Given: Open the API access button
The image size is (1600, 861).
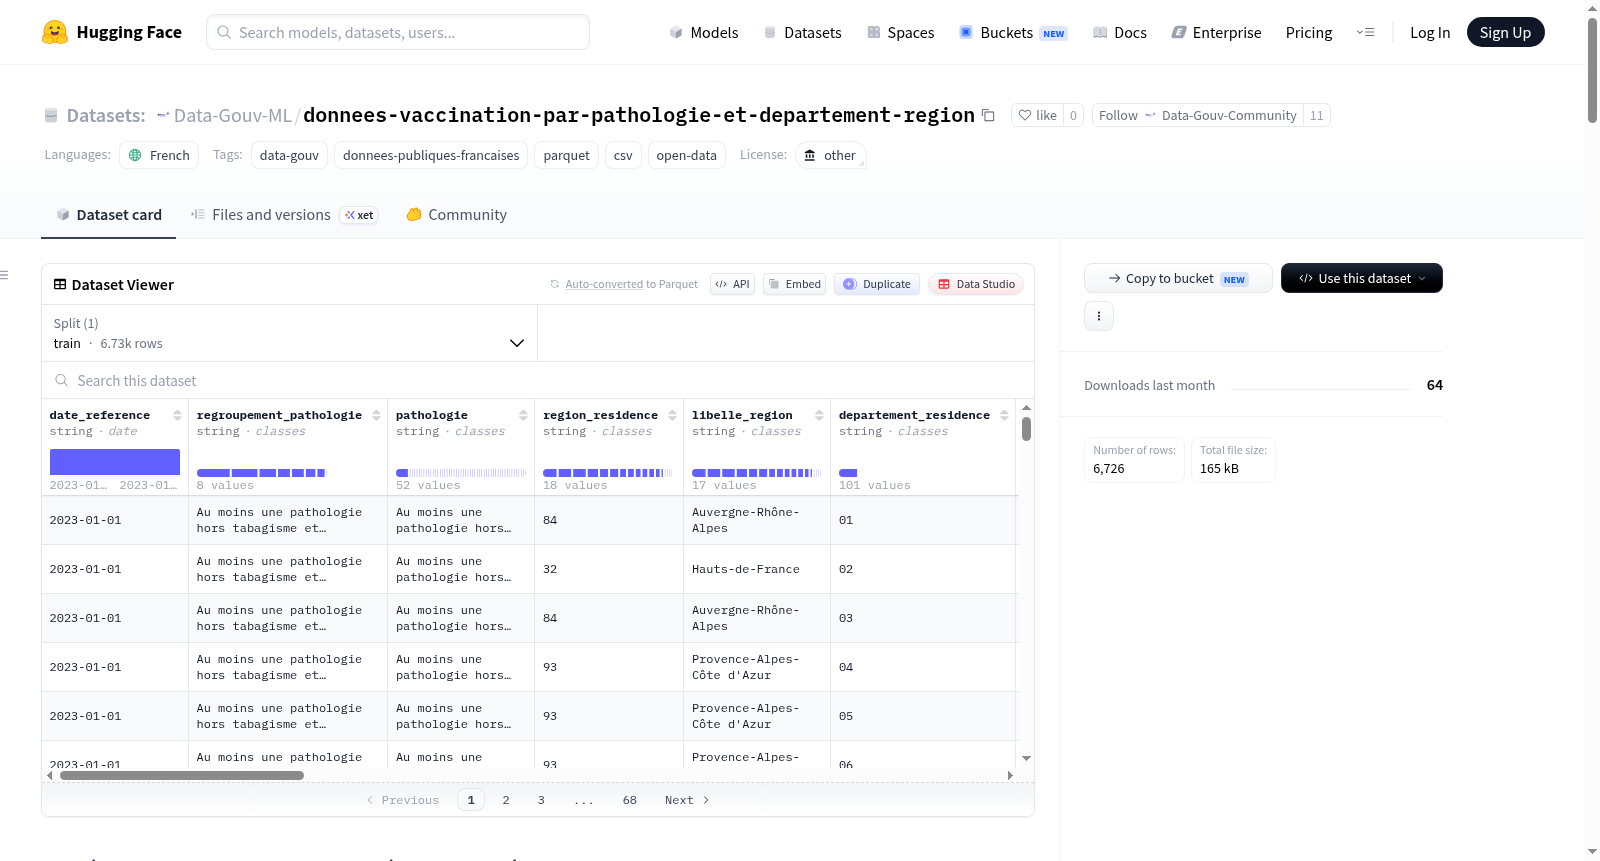Looking at the screenshot, I should click(x=732, y=284).
